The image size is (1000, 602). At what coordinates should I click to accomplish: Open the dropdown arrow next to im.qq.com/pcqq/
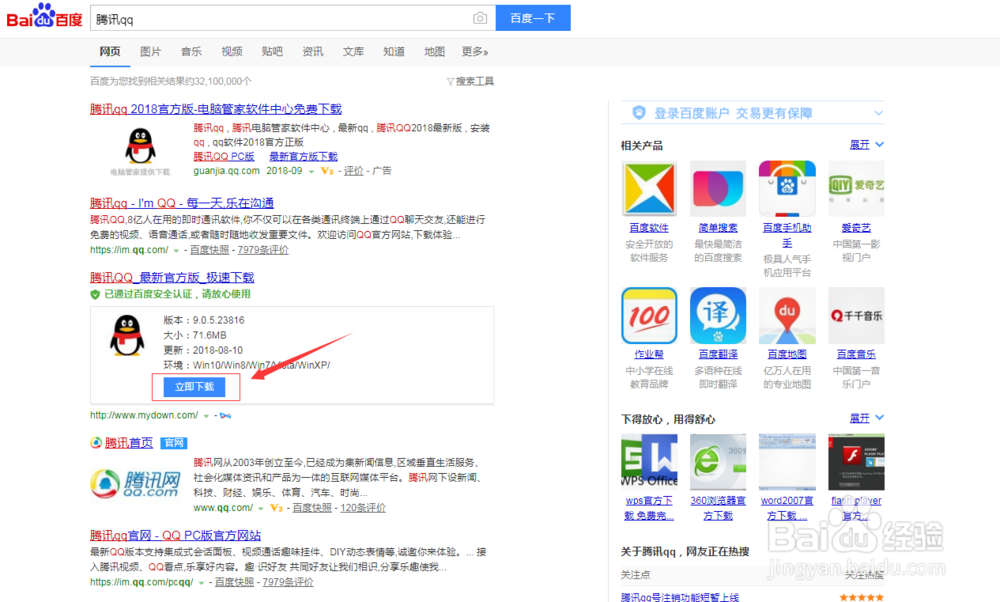(x=201, y=583)
